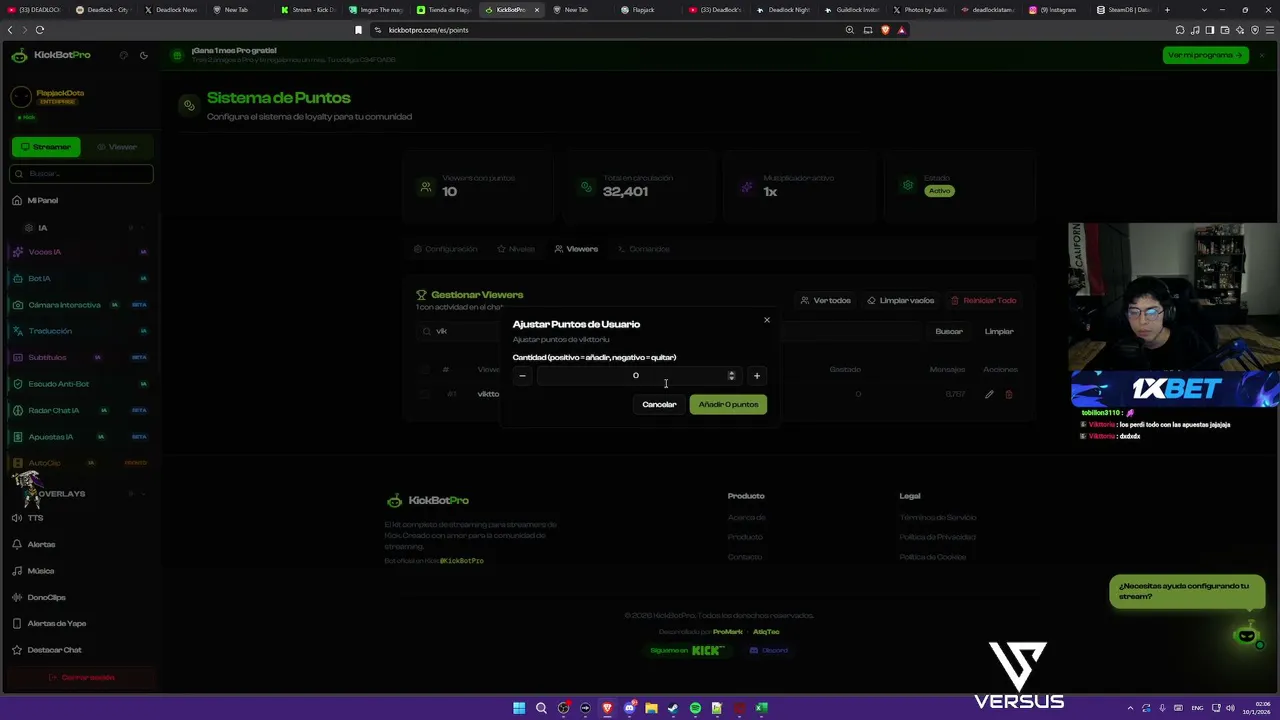Tick the select-all checkbox in table header

(424, 369)
